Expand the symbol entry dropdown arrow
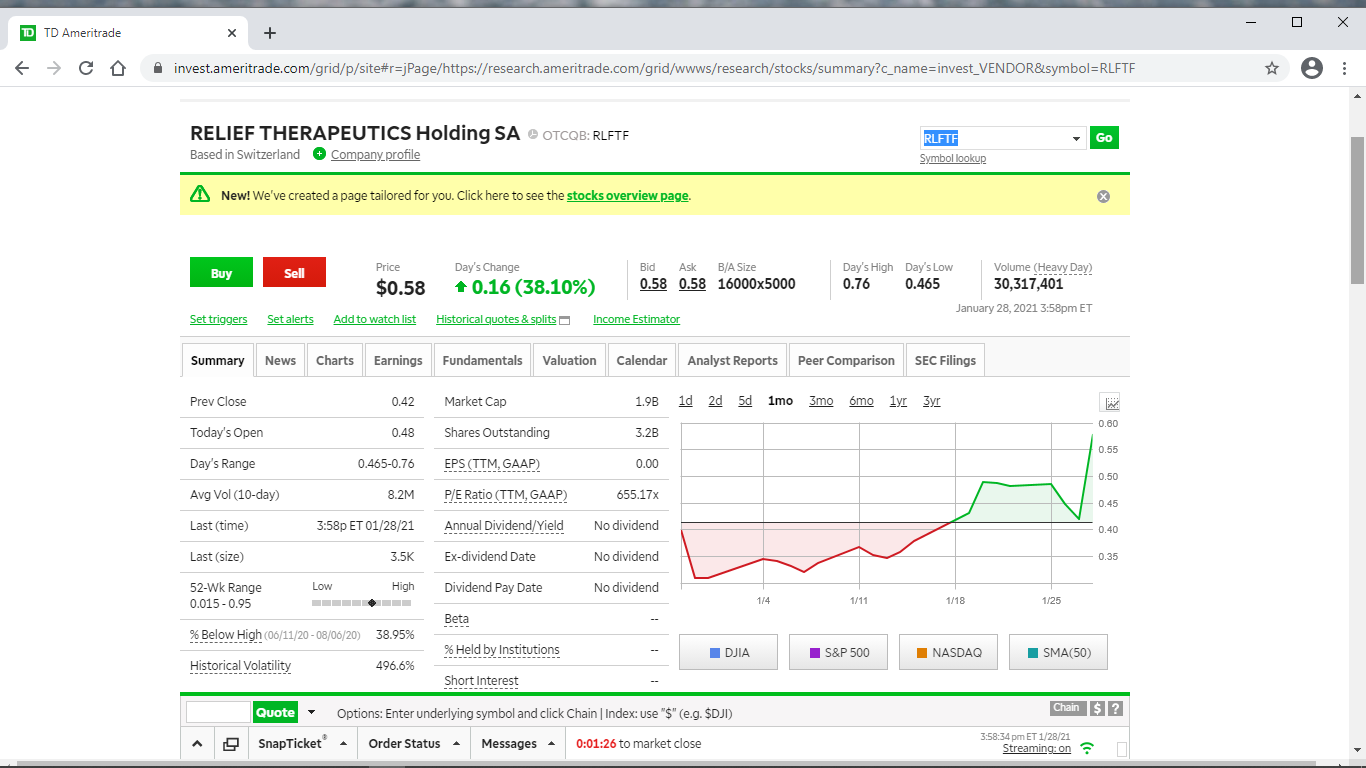The height and width of the screenshot is (768, 1366). (1076, 139)
